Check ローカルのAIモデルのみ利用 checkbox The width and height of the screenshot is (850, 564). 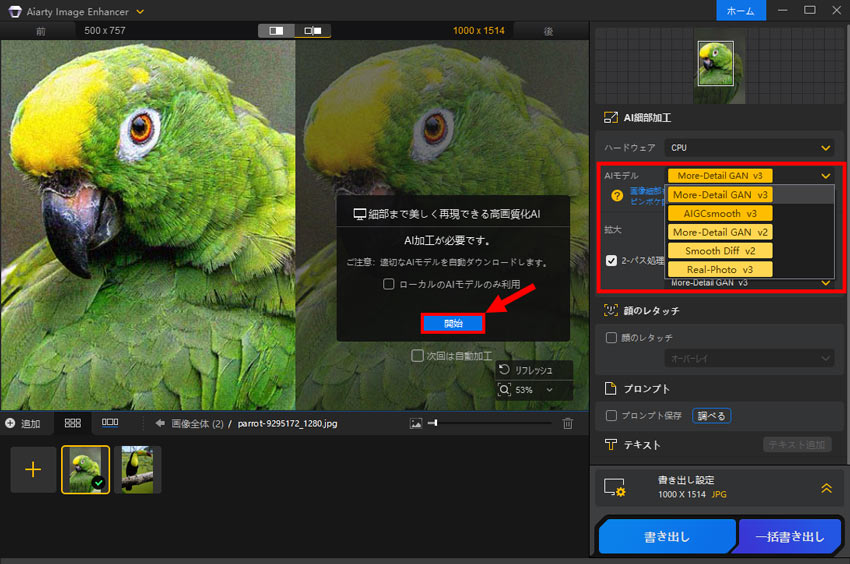click(389, 284)
